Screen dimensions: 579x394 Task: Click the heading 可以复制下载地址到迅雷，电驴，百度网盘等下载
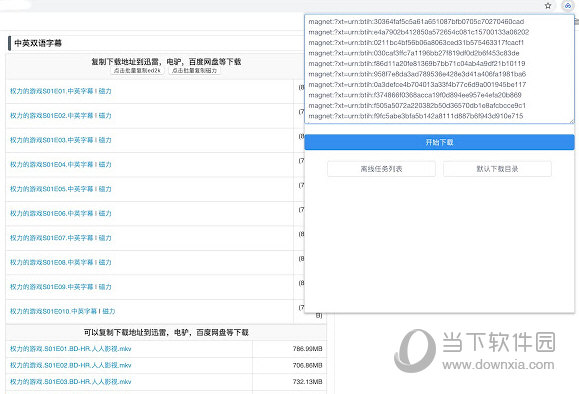point(166,332)
